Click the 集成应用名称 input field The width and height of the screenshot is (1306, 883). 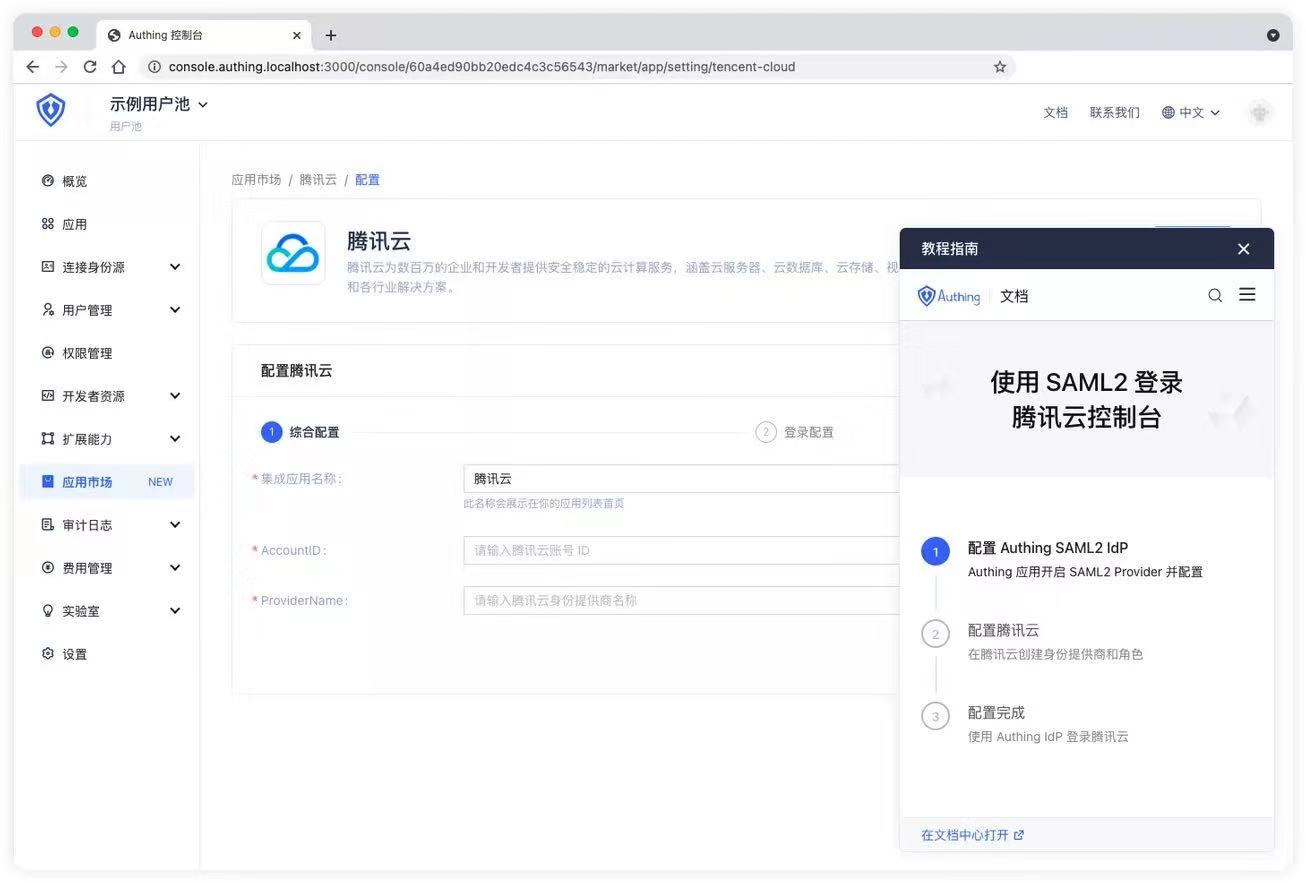[683, 479]
